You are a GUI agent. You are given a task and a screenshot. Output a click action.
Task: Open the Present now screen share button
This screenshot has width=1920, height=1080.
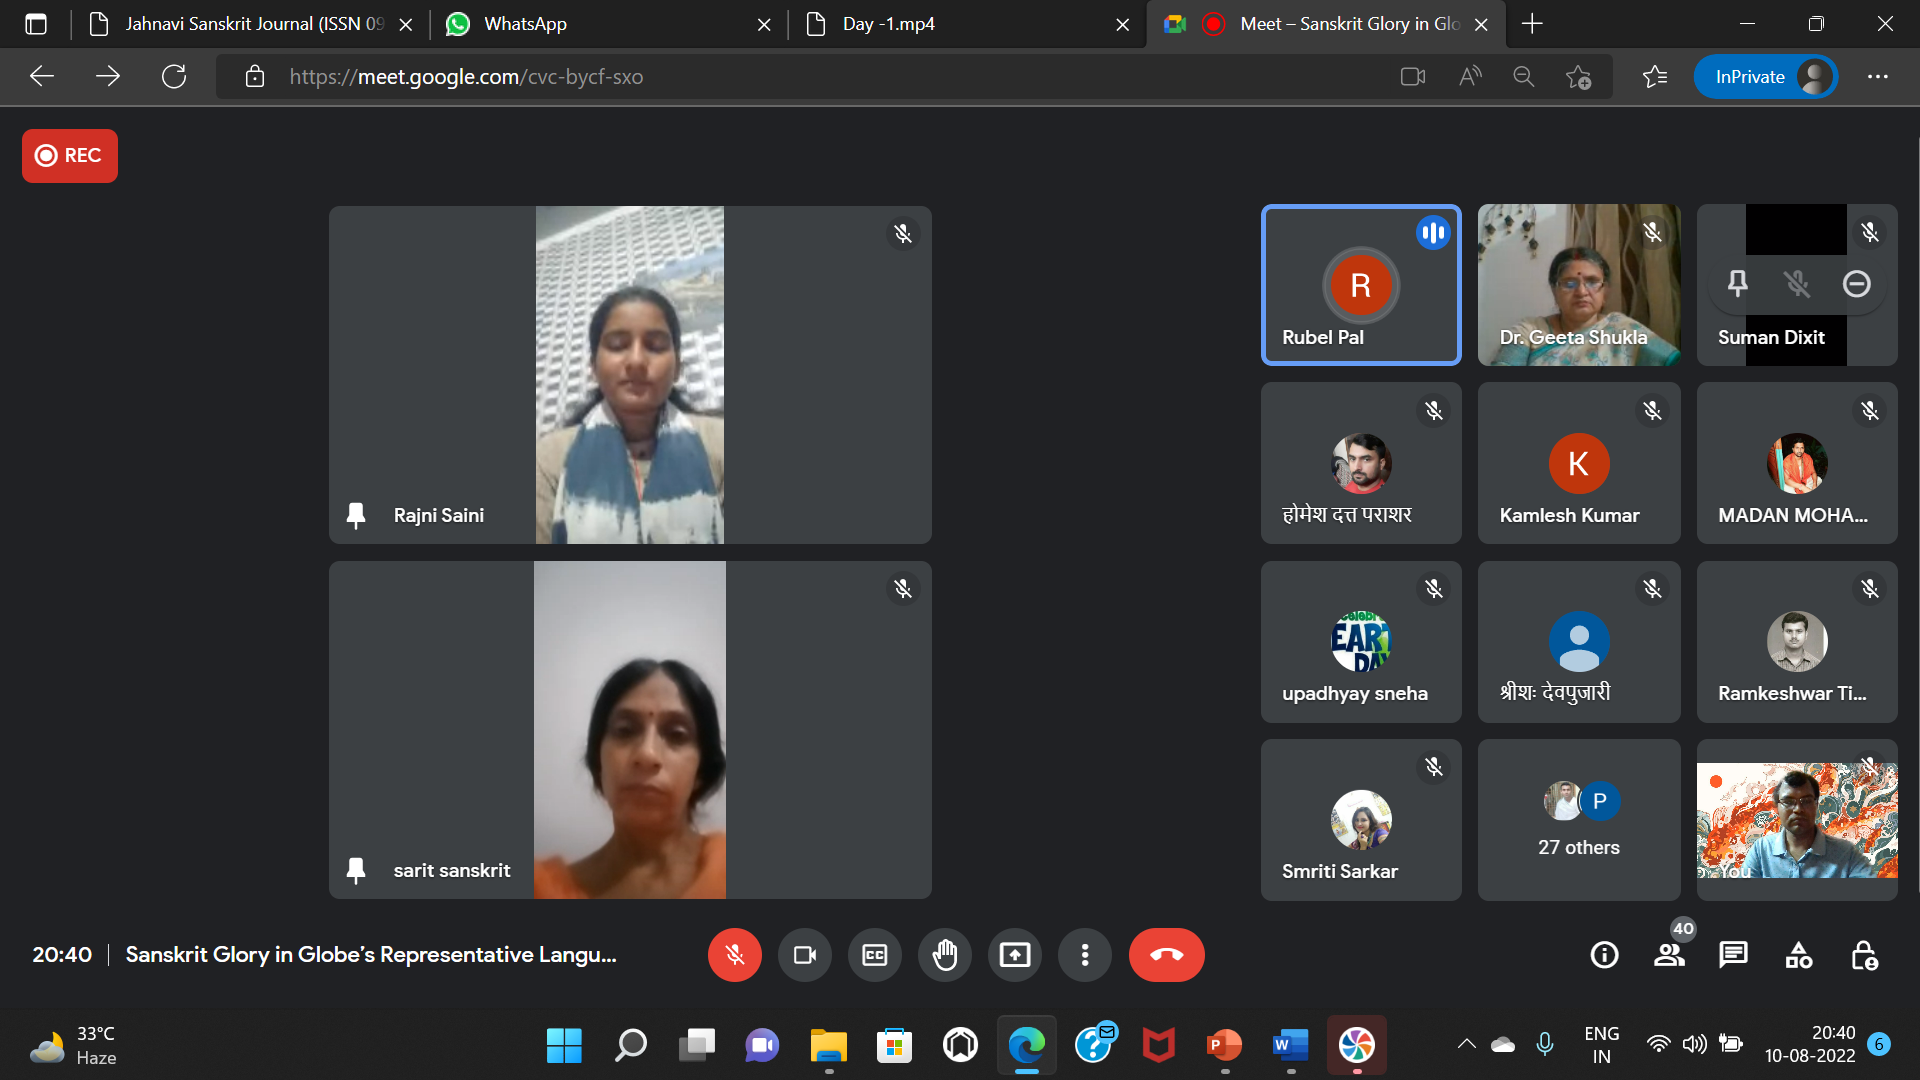(1014, 955)
